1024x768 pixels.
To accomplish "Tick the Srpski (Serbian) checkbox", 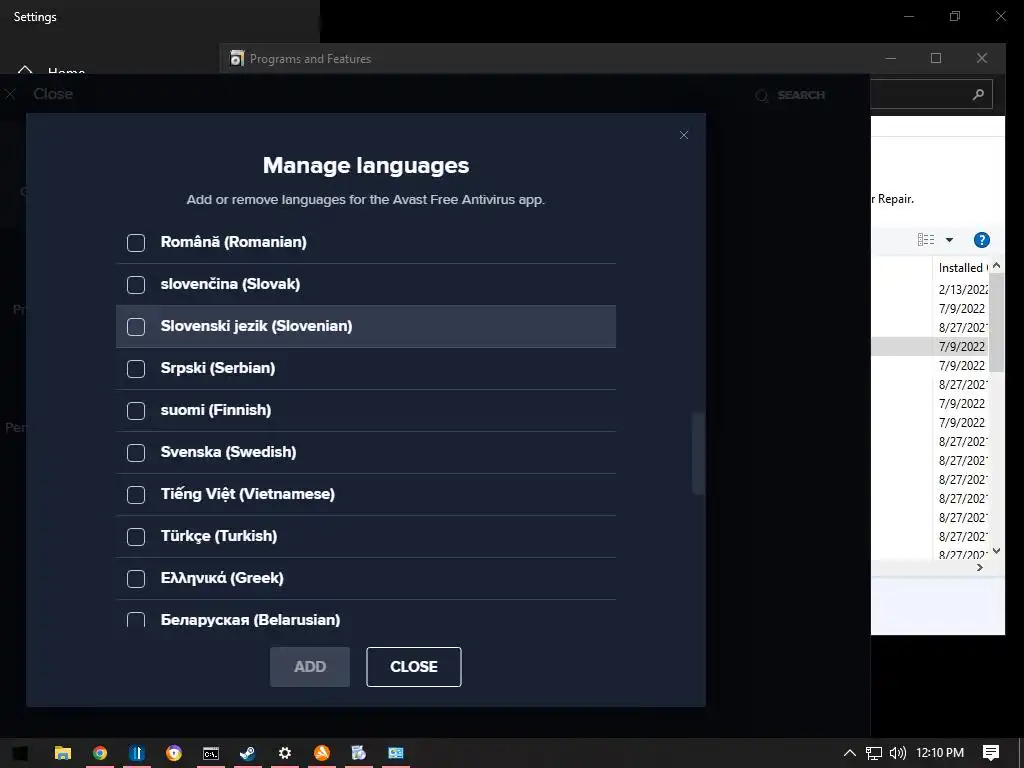I will 136,369.
